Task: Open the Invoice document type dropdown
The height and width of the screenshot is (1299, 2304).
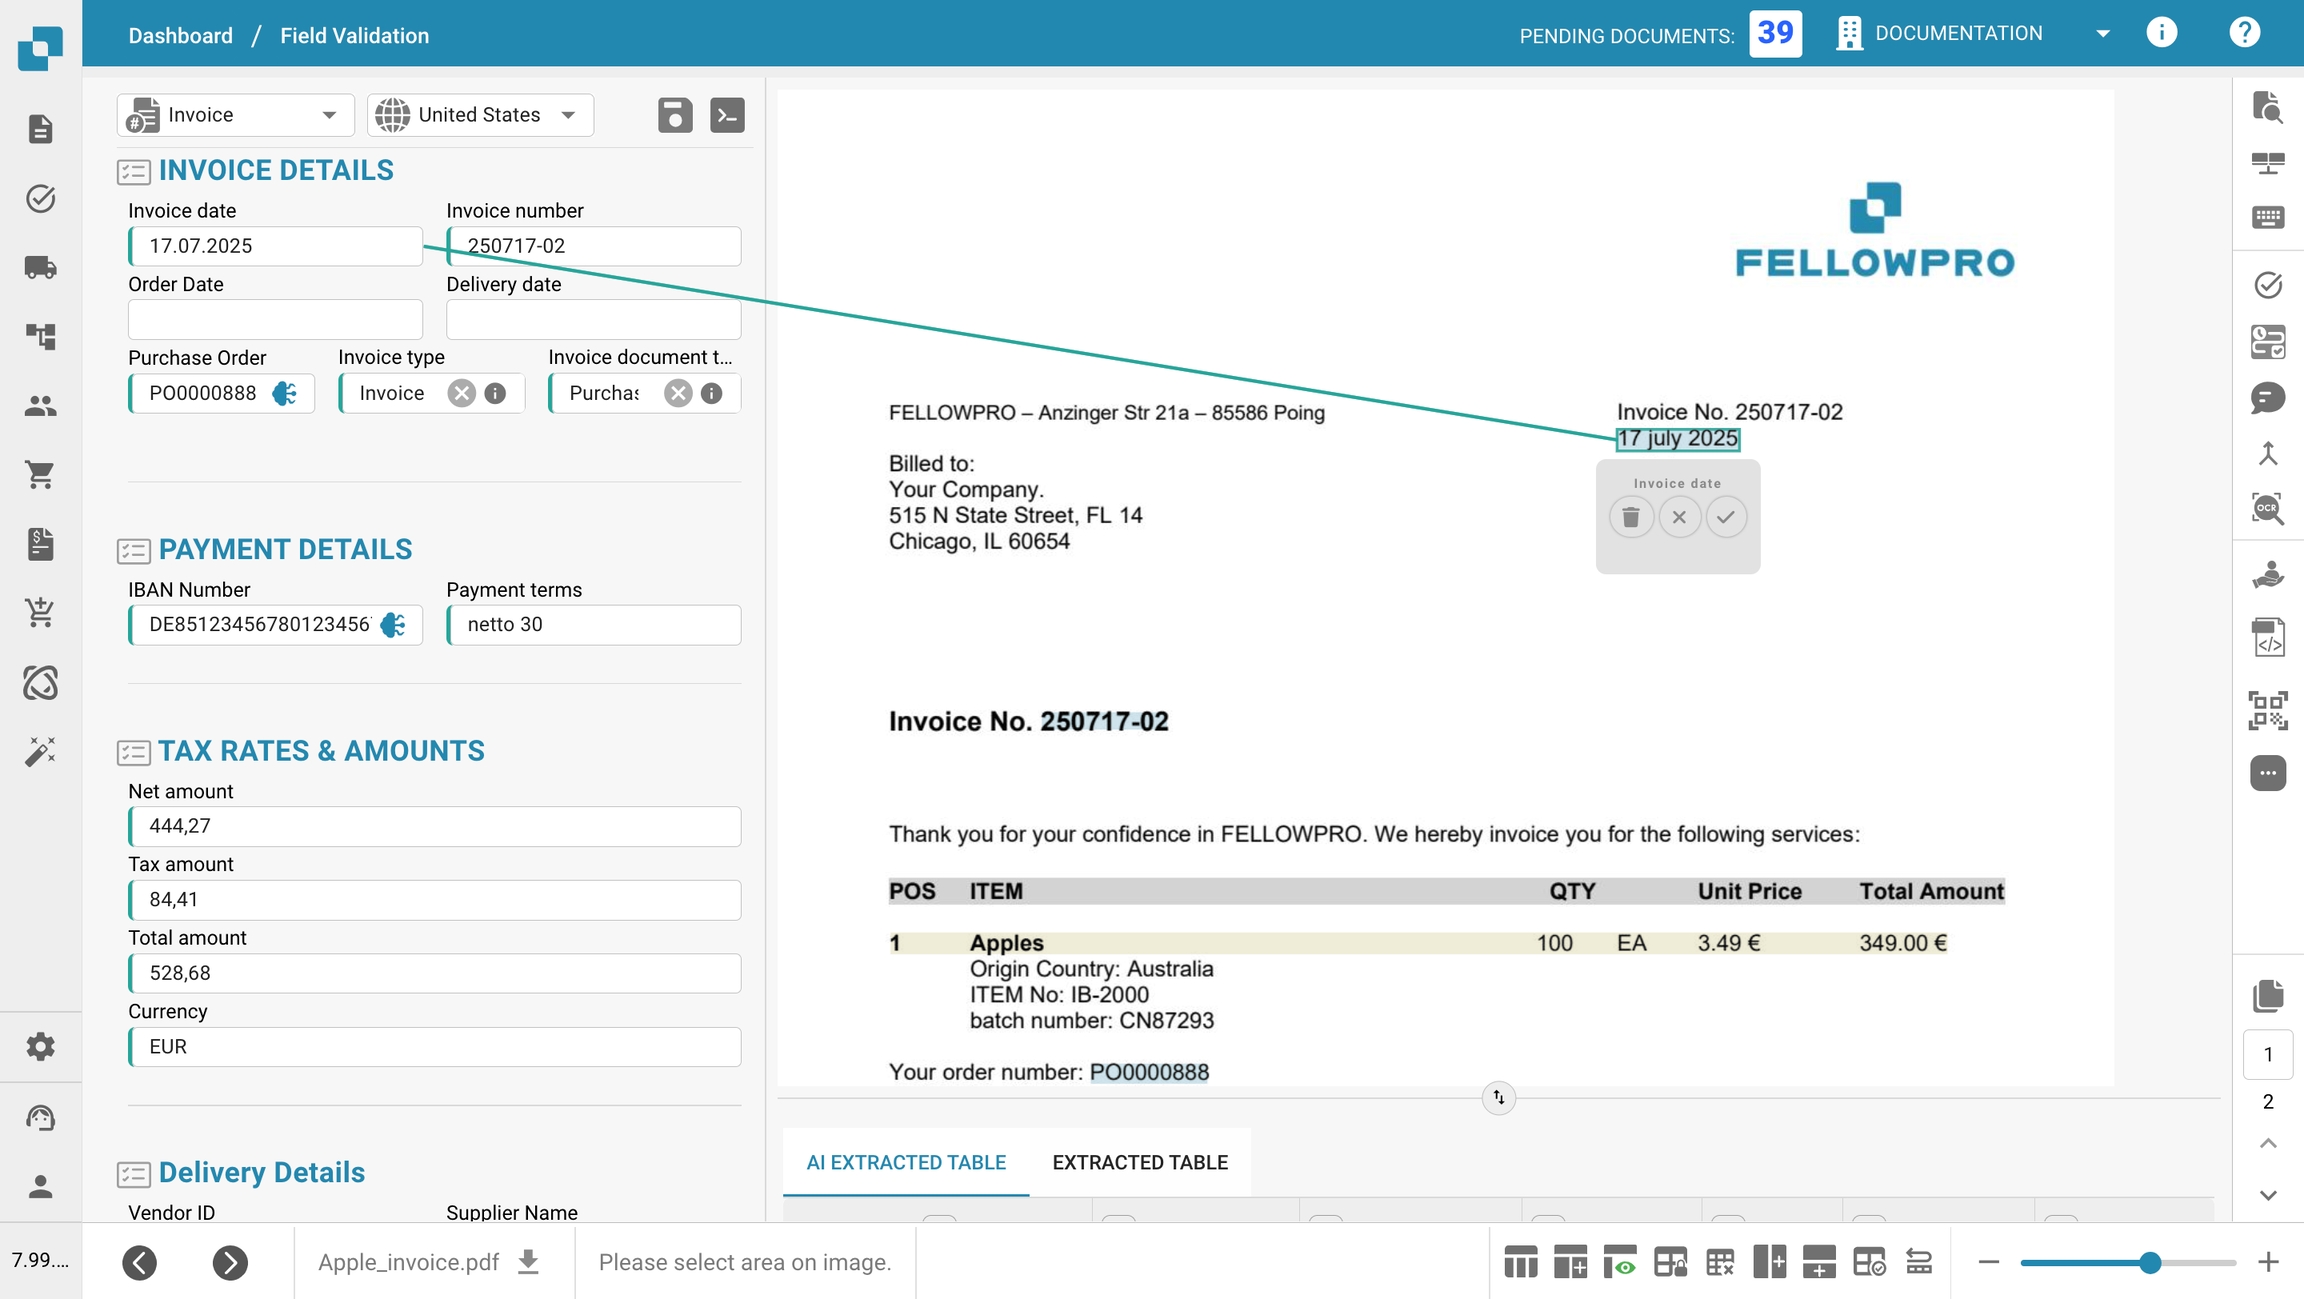Action: [x=604, y=393]
